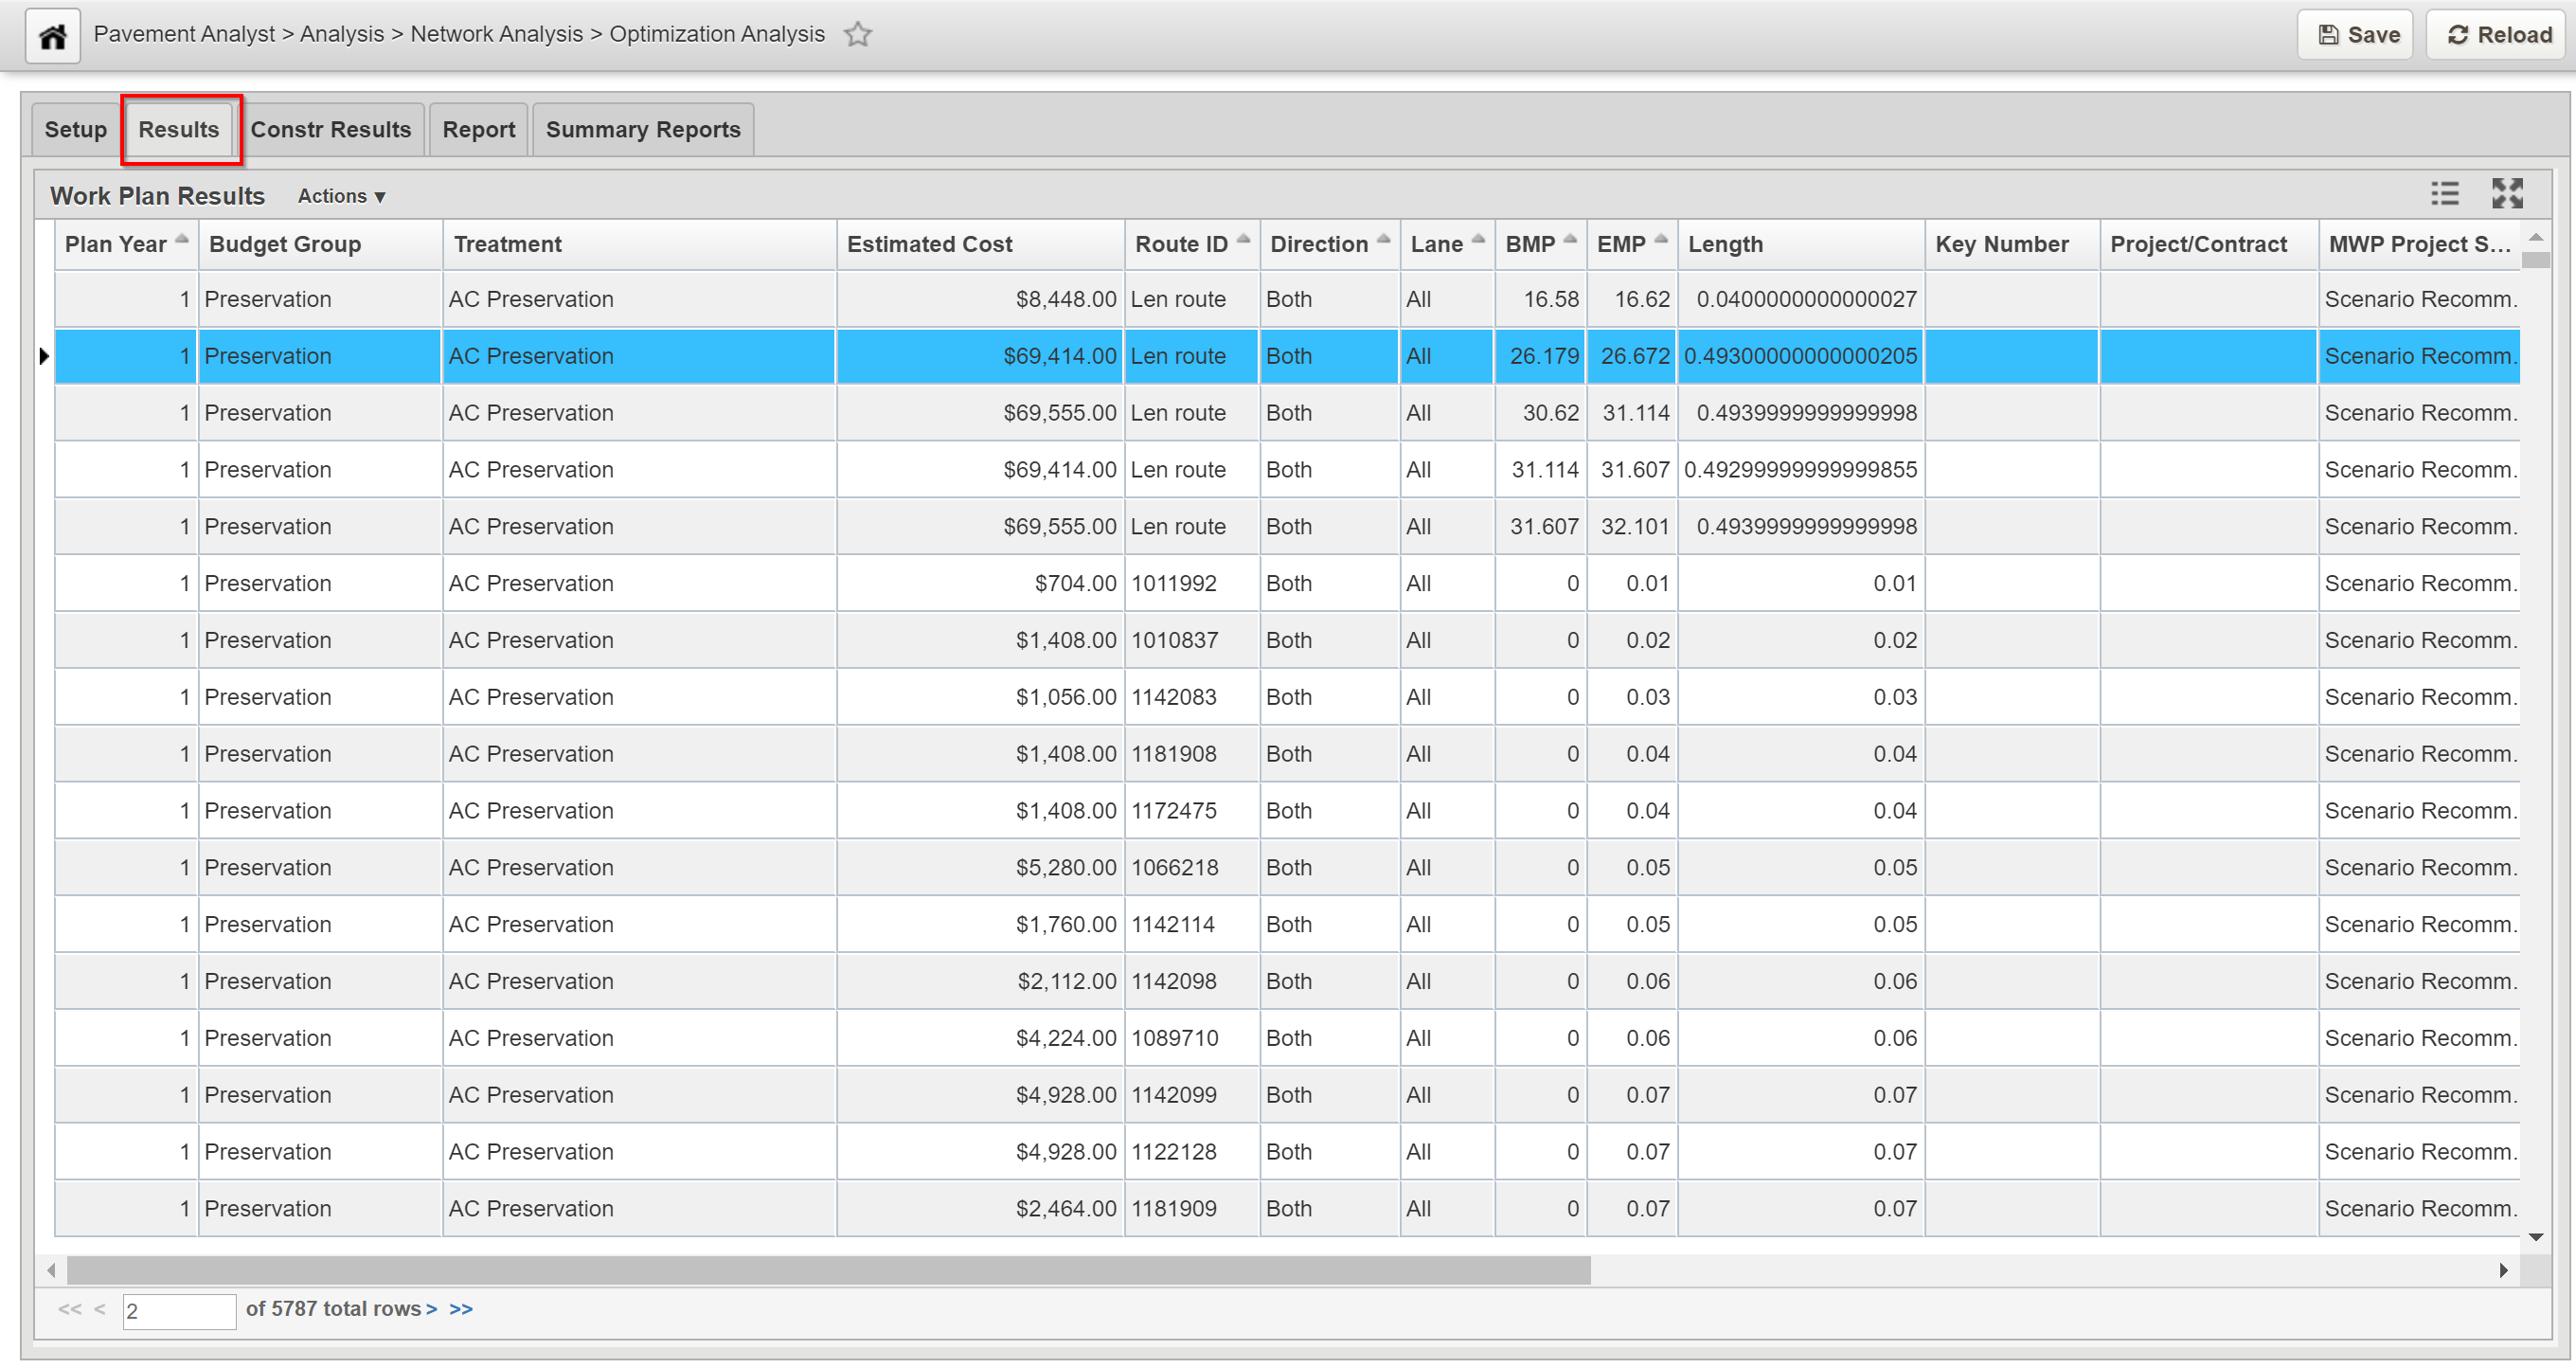Maximize the Work Plan Results pane
Image resolution: width=2576 pixels, height=1368 pixels.
pos(2506,194)
